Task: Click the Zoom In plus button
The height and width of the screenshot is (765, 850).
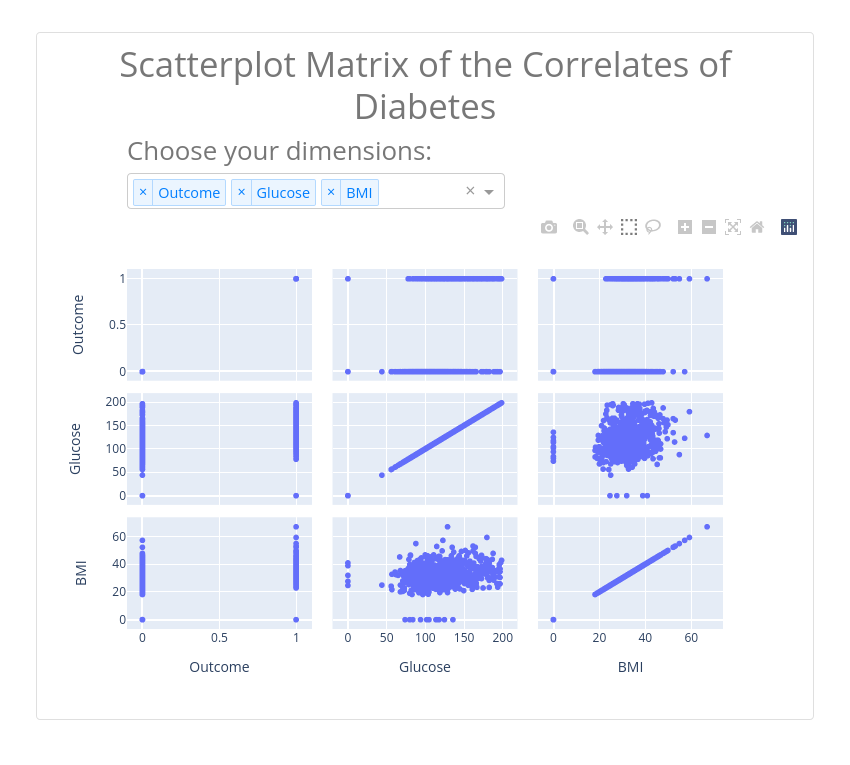Action: pos(685,227)
